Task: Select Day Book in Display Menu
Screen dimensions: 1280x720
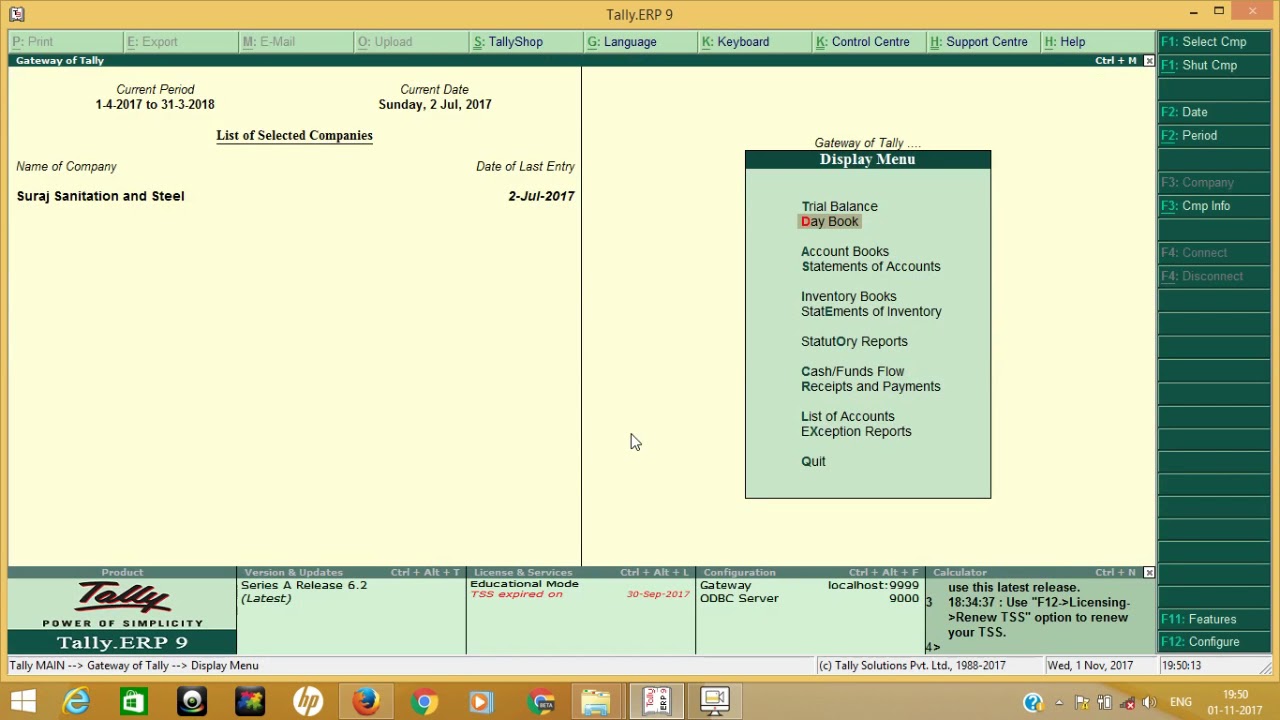Action: [x=829, y=221]
